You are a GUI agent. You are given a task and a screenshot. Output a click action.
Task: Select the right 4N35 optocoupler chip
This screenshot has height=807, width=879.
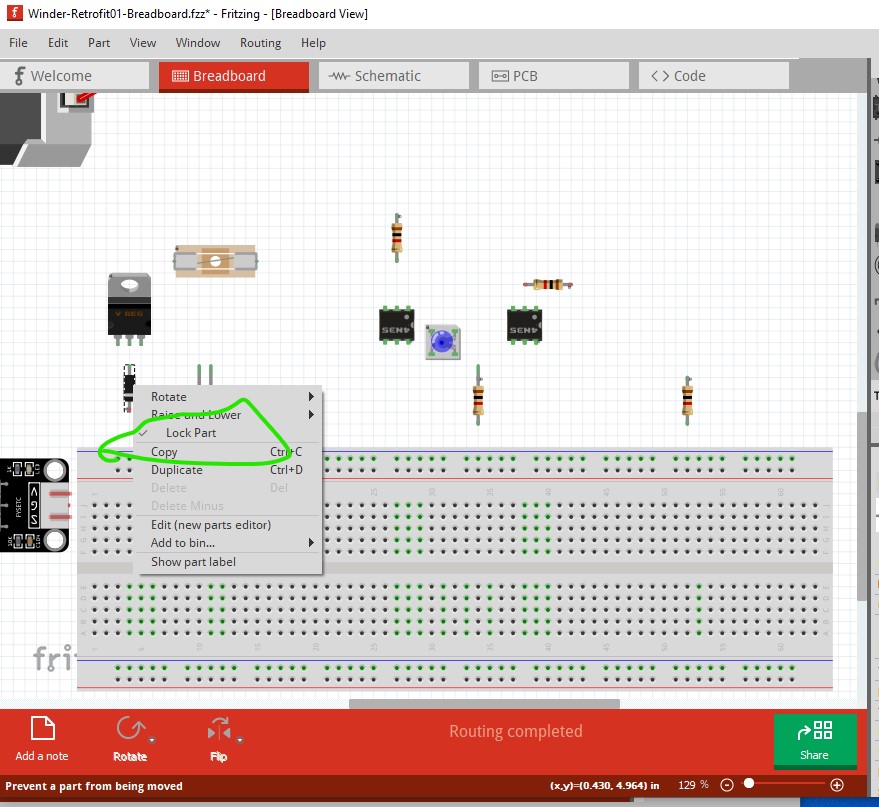pos(524,325)
